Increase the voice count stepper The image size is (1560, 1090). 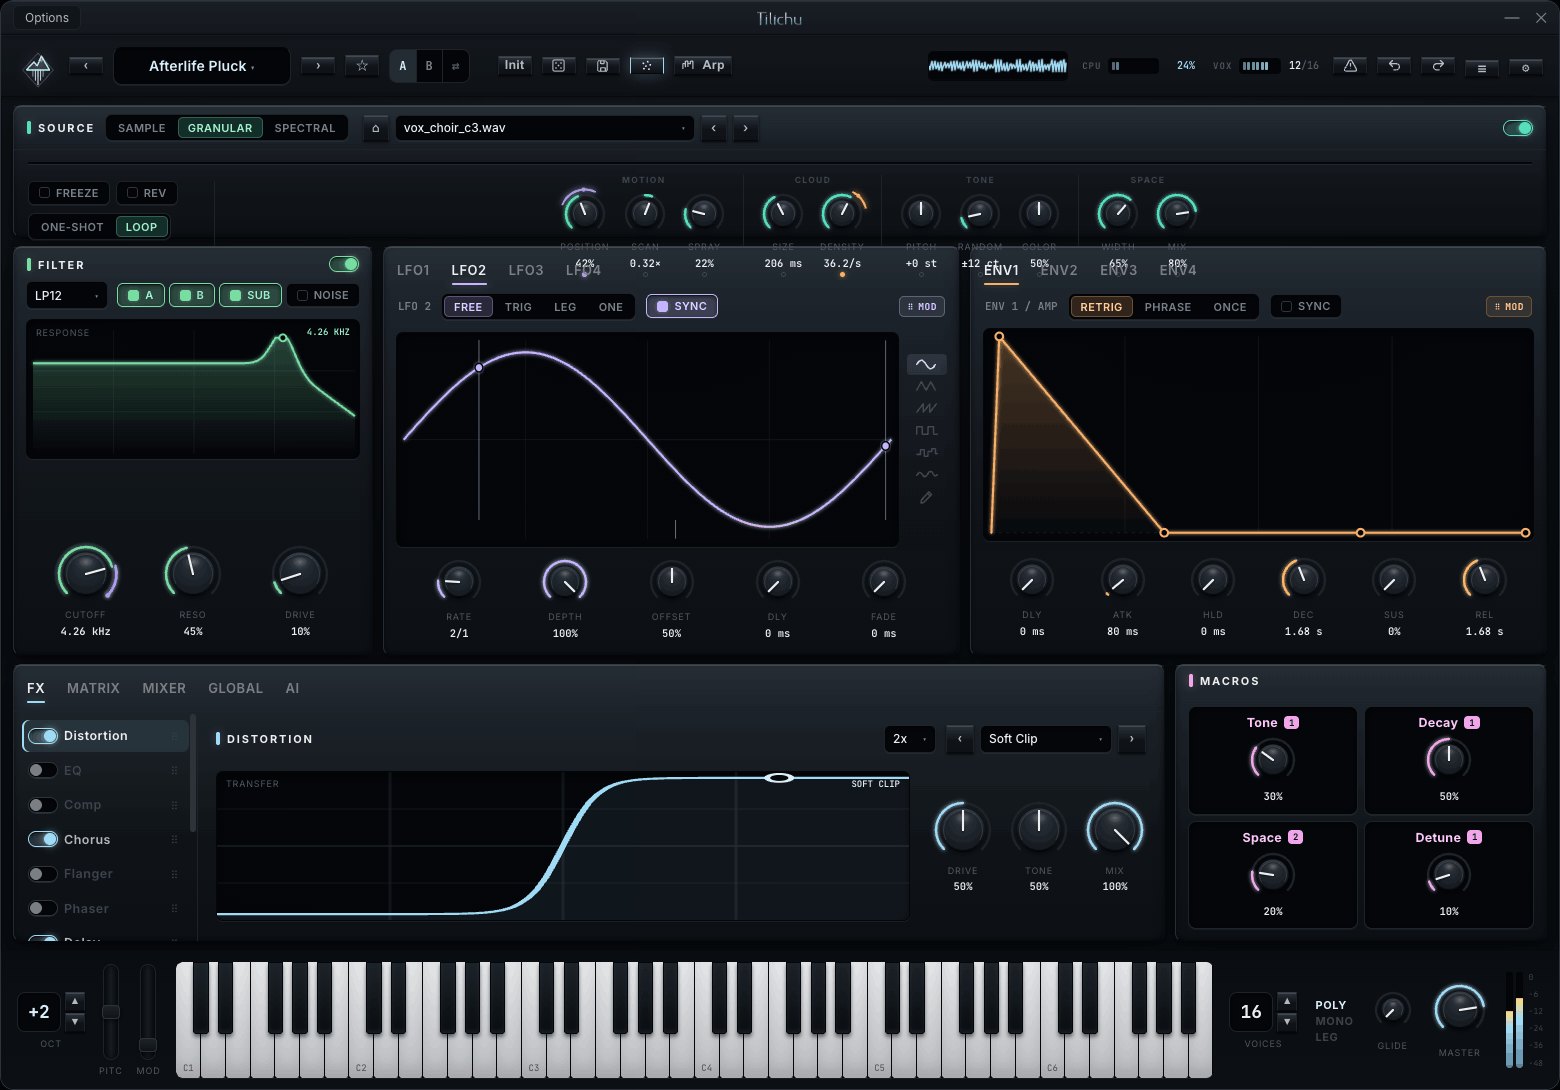pyautogui.click(x=1288, y=1001)
